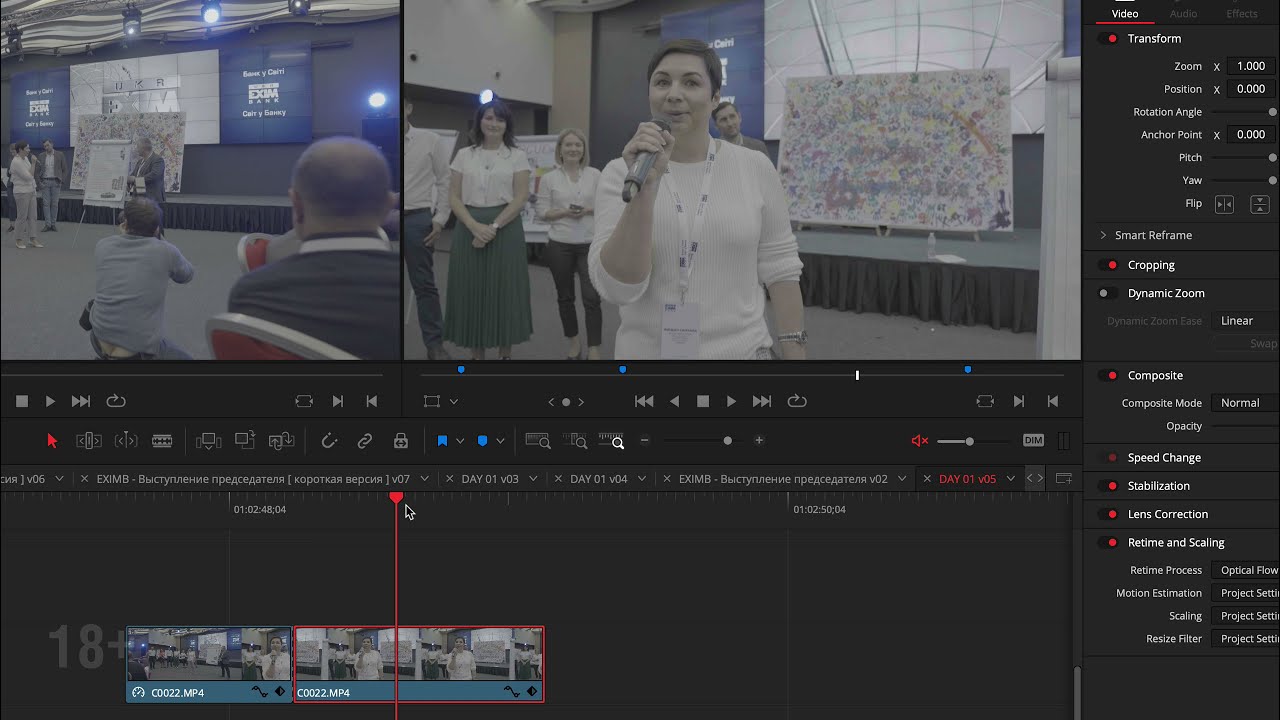Switch to the Effects inspector tab
Viewport: 1280px width, 720px height.
[x=1242, y=13]
